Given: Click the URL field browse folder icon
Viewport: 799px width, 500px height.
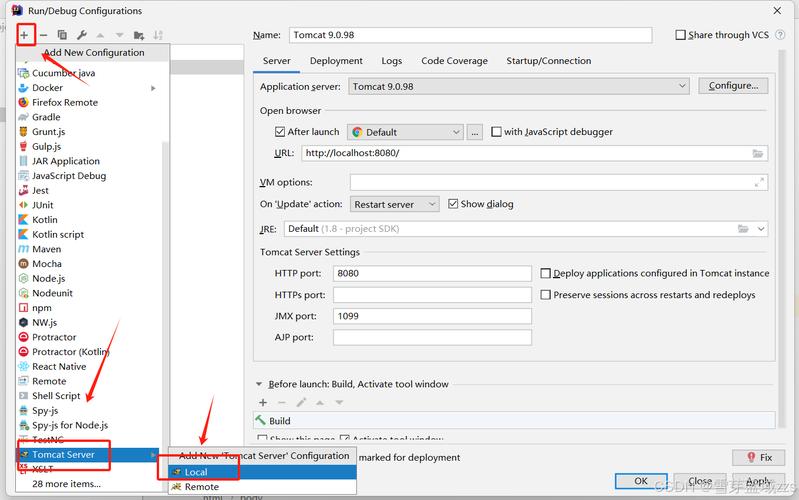Looking at the screenshot, I should point(758,153).
